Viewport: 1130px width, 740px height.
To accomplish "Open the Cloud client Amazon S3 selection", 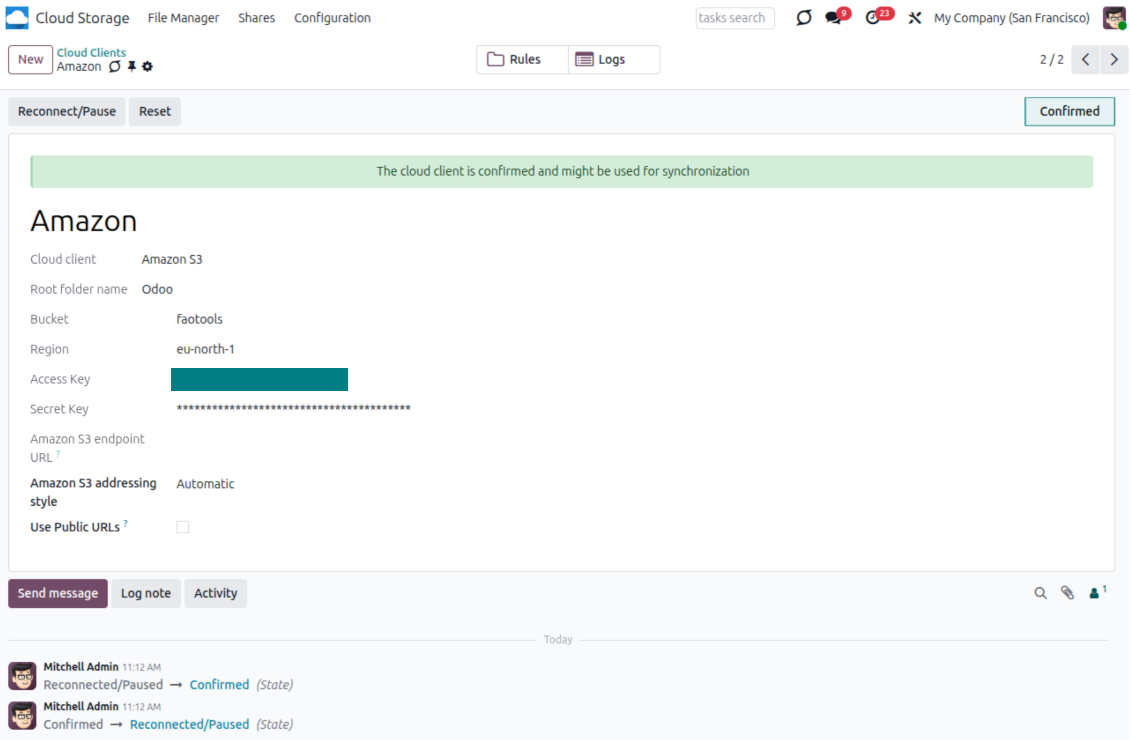I will pyautogui.click(x=172, y=259).
